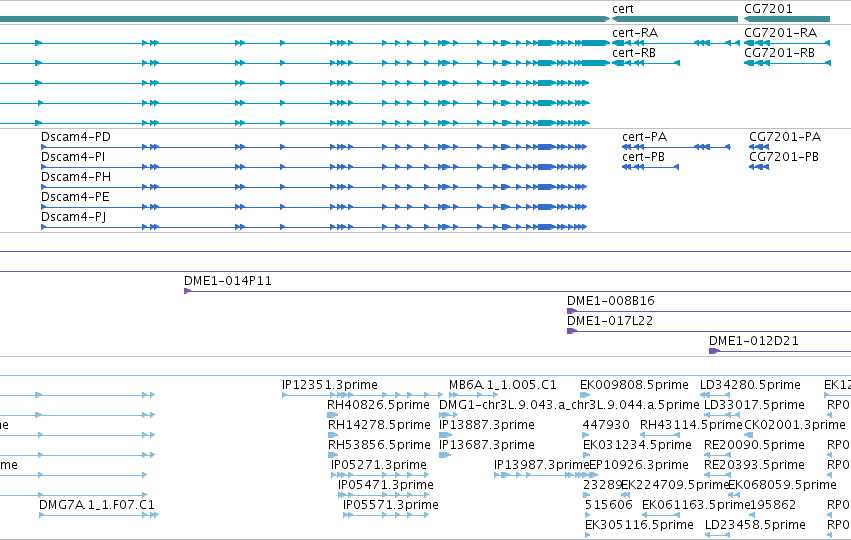851x540 pixels.
Task: Click the CK02001.3prime EST label
Action: pos(795,425)
